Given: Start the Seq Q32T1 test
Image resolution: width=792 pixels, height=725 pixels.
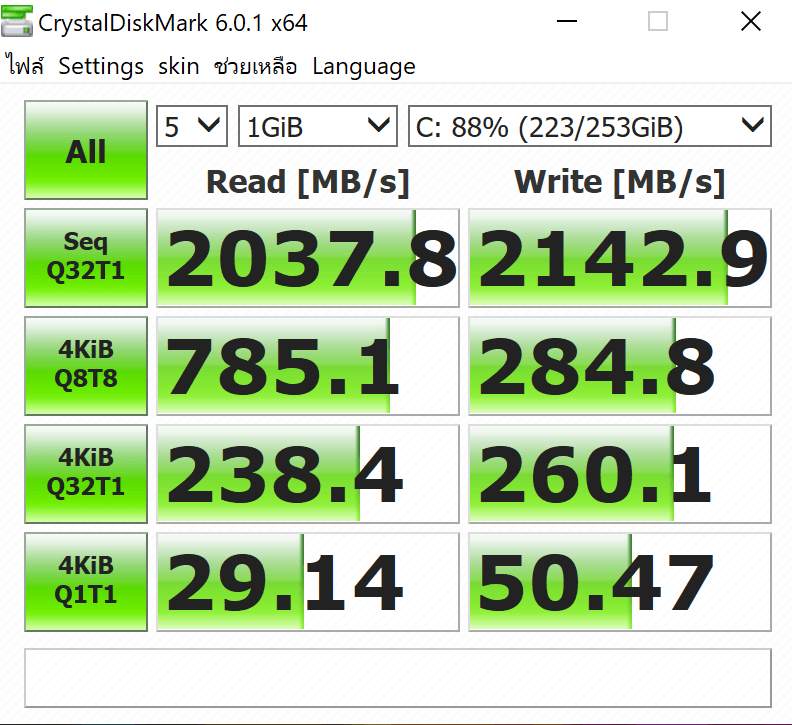Looking at the screenshot, I should (86, 258).
